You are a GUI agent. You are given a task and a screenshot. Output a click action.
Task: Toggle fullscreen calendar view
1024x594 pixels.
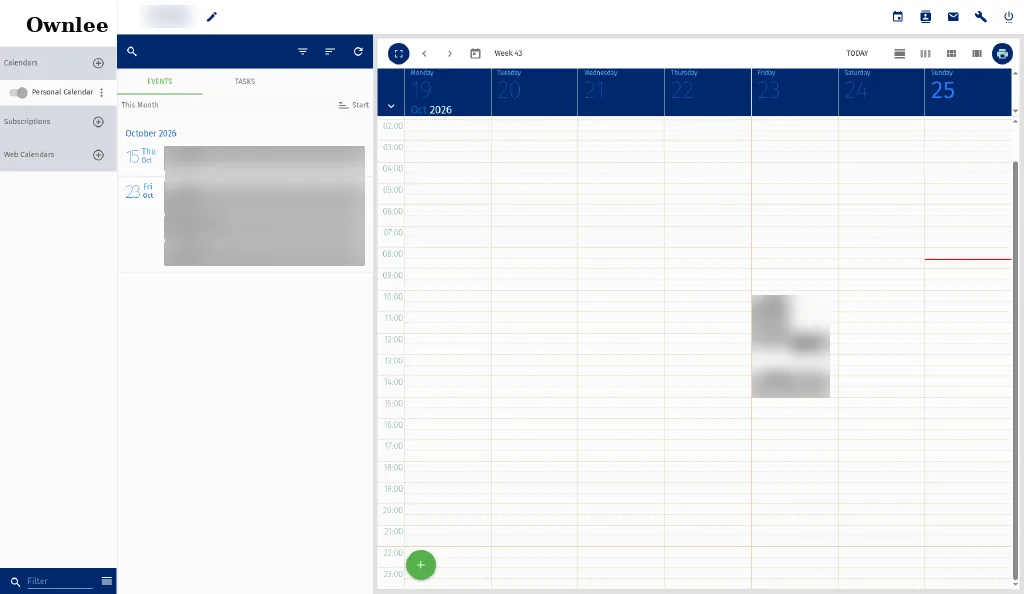click(398, 54)
